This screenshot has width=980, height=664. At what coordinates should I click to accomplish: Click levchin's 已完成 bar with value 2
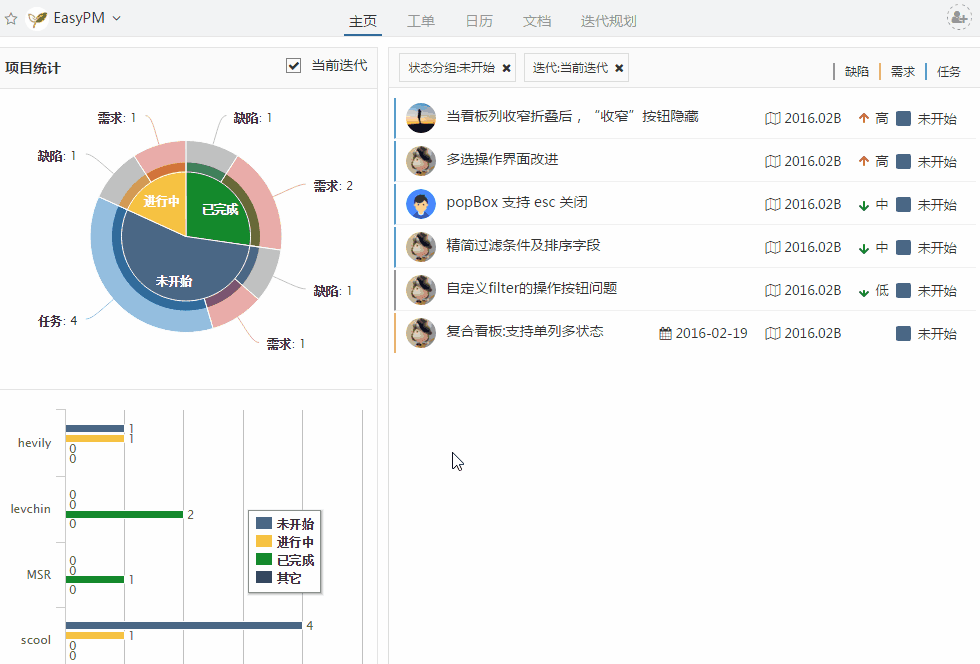124,515
